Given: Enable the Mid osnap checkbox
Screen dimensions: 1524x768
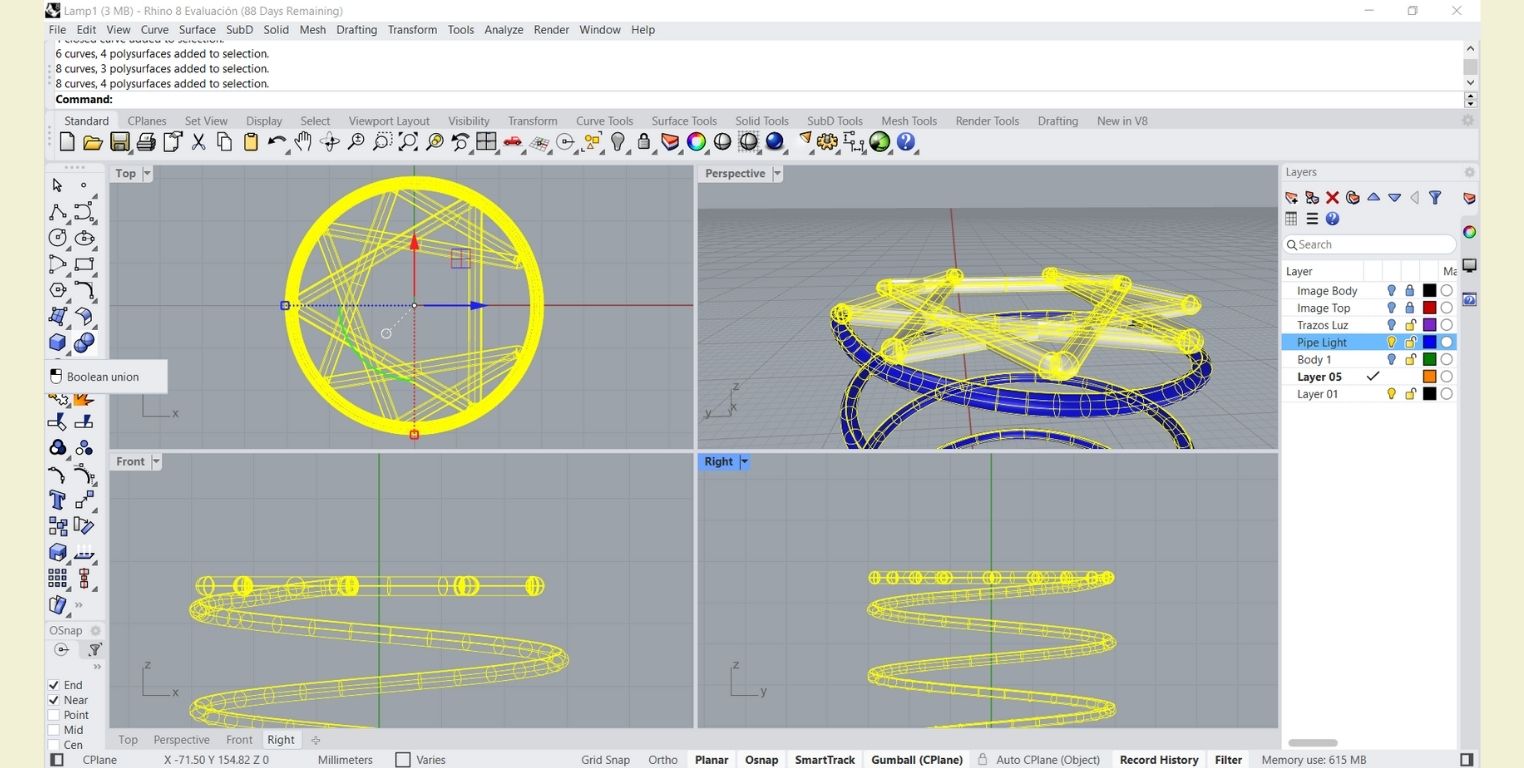Looking at the screenshot, I should (54, 730).
